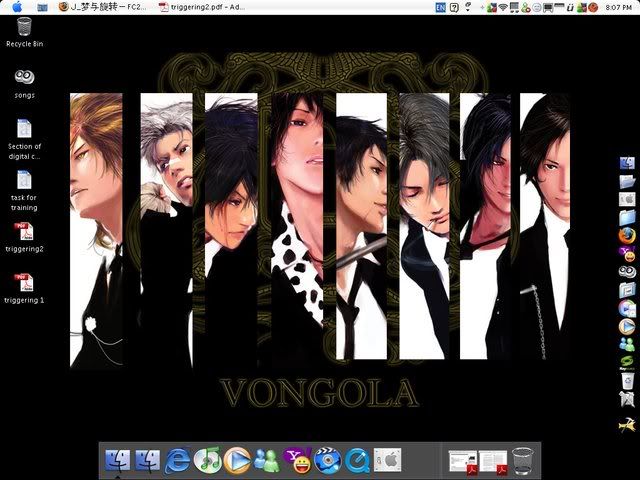The height and width of the screenshot is (480, 640).
Task: Open the EN language indicator
Action: pyautogui.click(x=440, y=7)
